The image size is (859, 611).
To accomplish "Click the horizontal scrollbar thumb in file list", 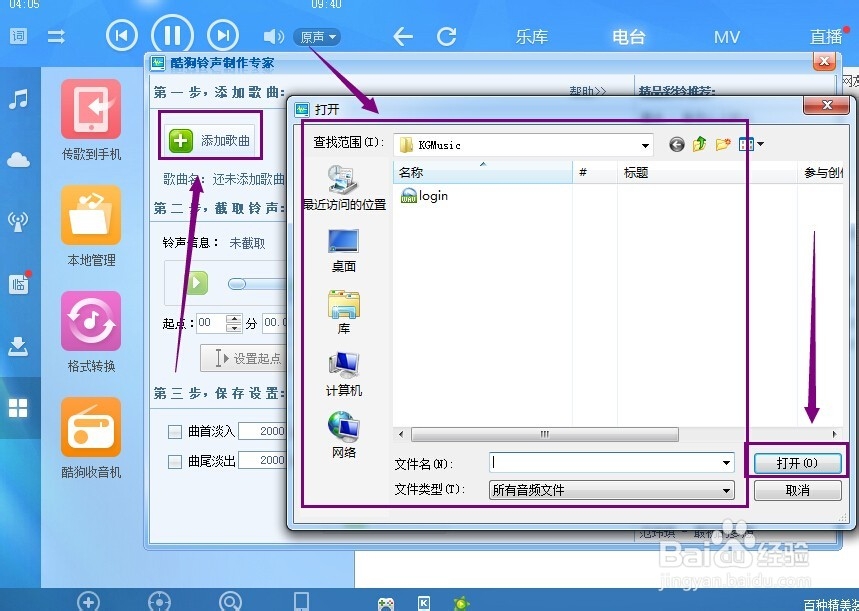I will pos(545,434).
